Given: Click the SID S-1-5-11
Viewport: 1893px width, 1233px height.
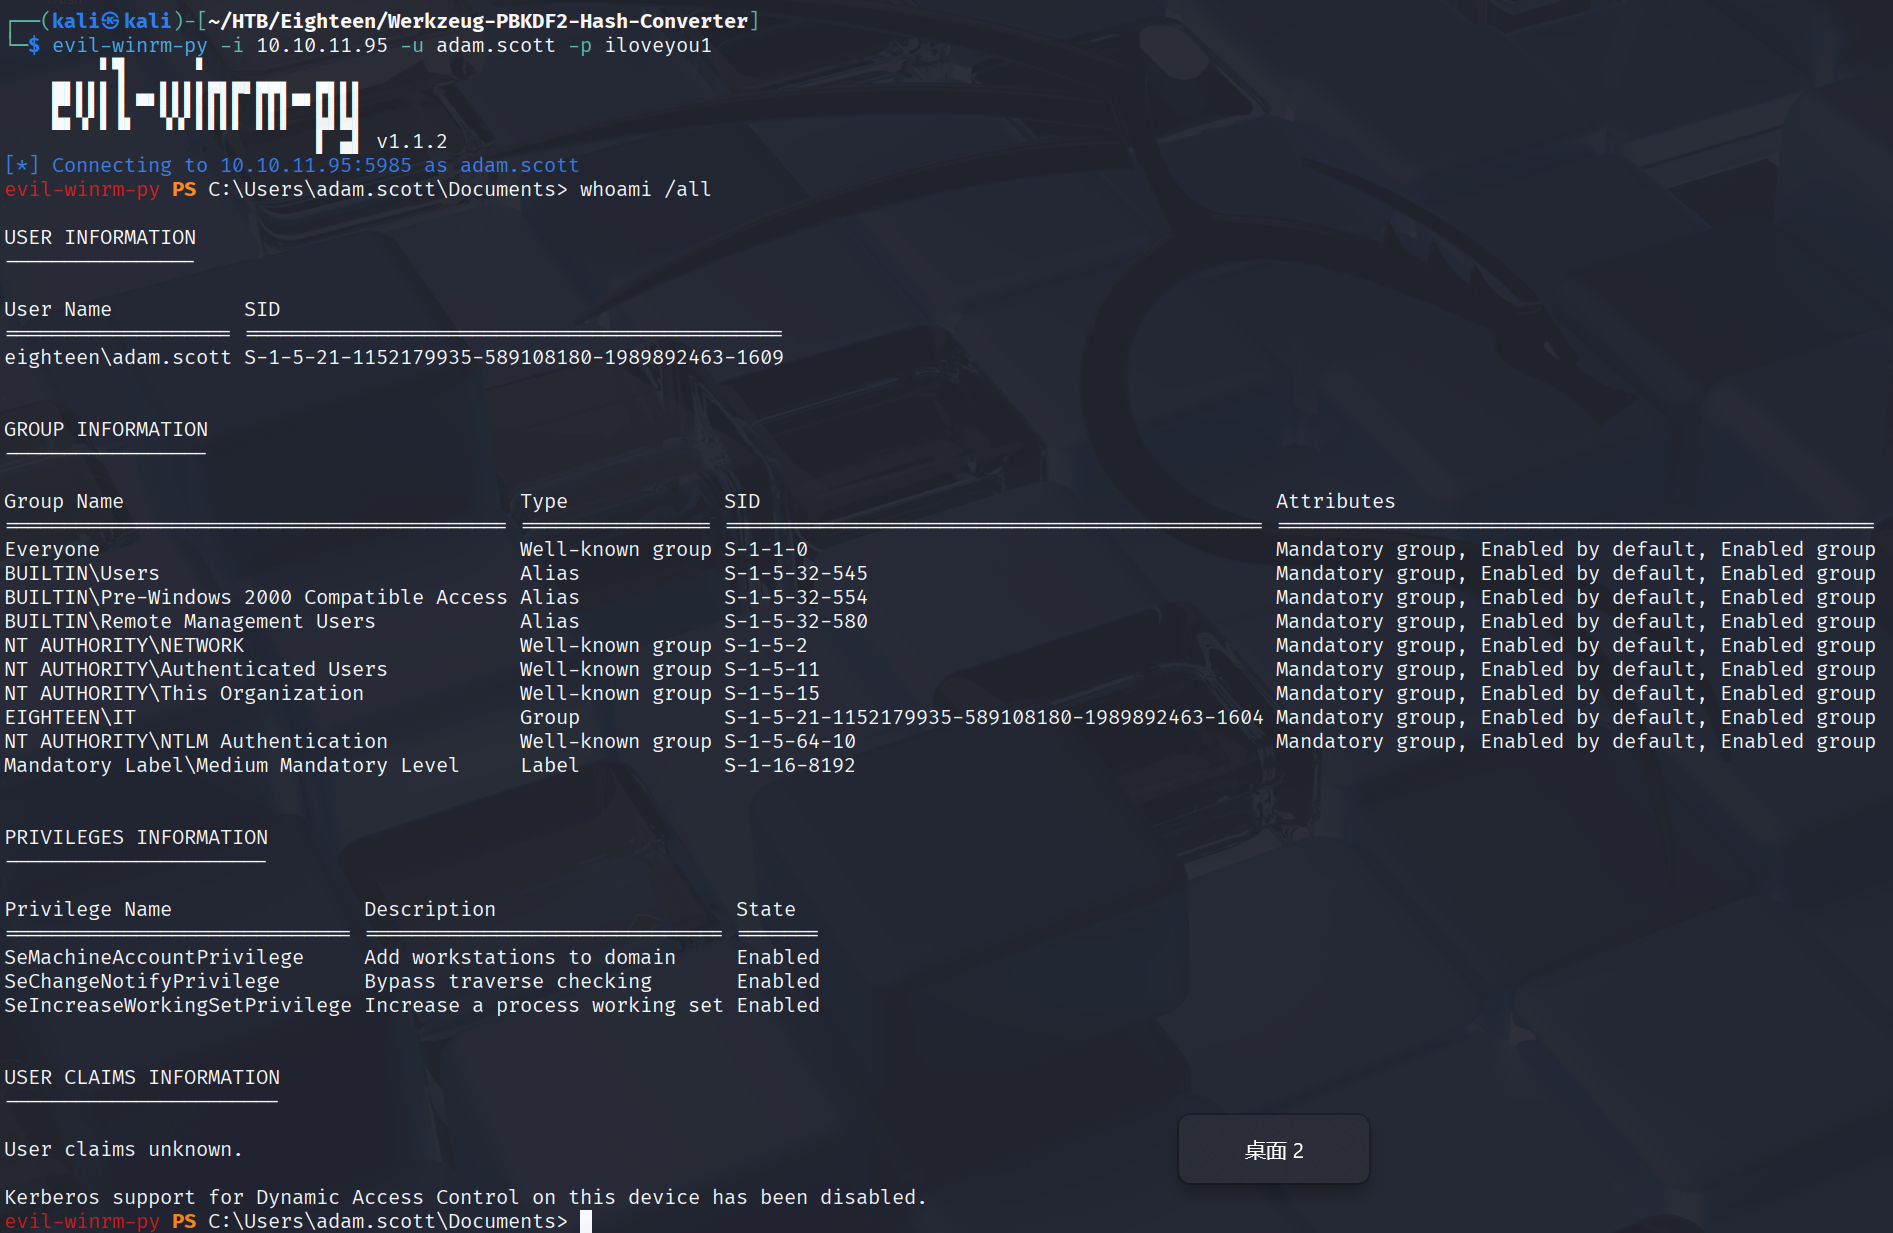Looking at the screenshot, I should point(772,669).
